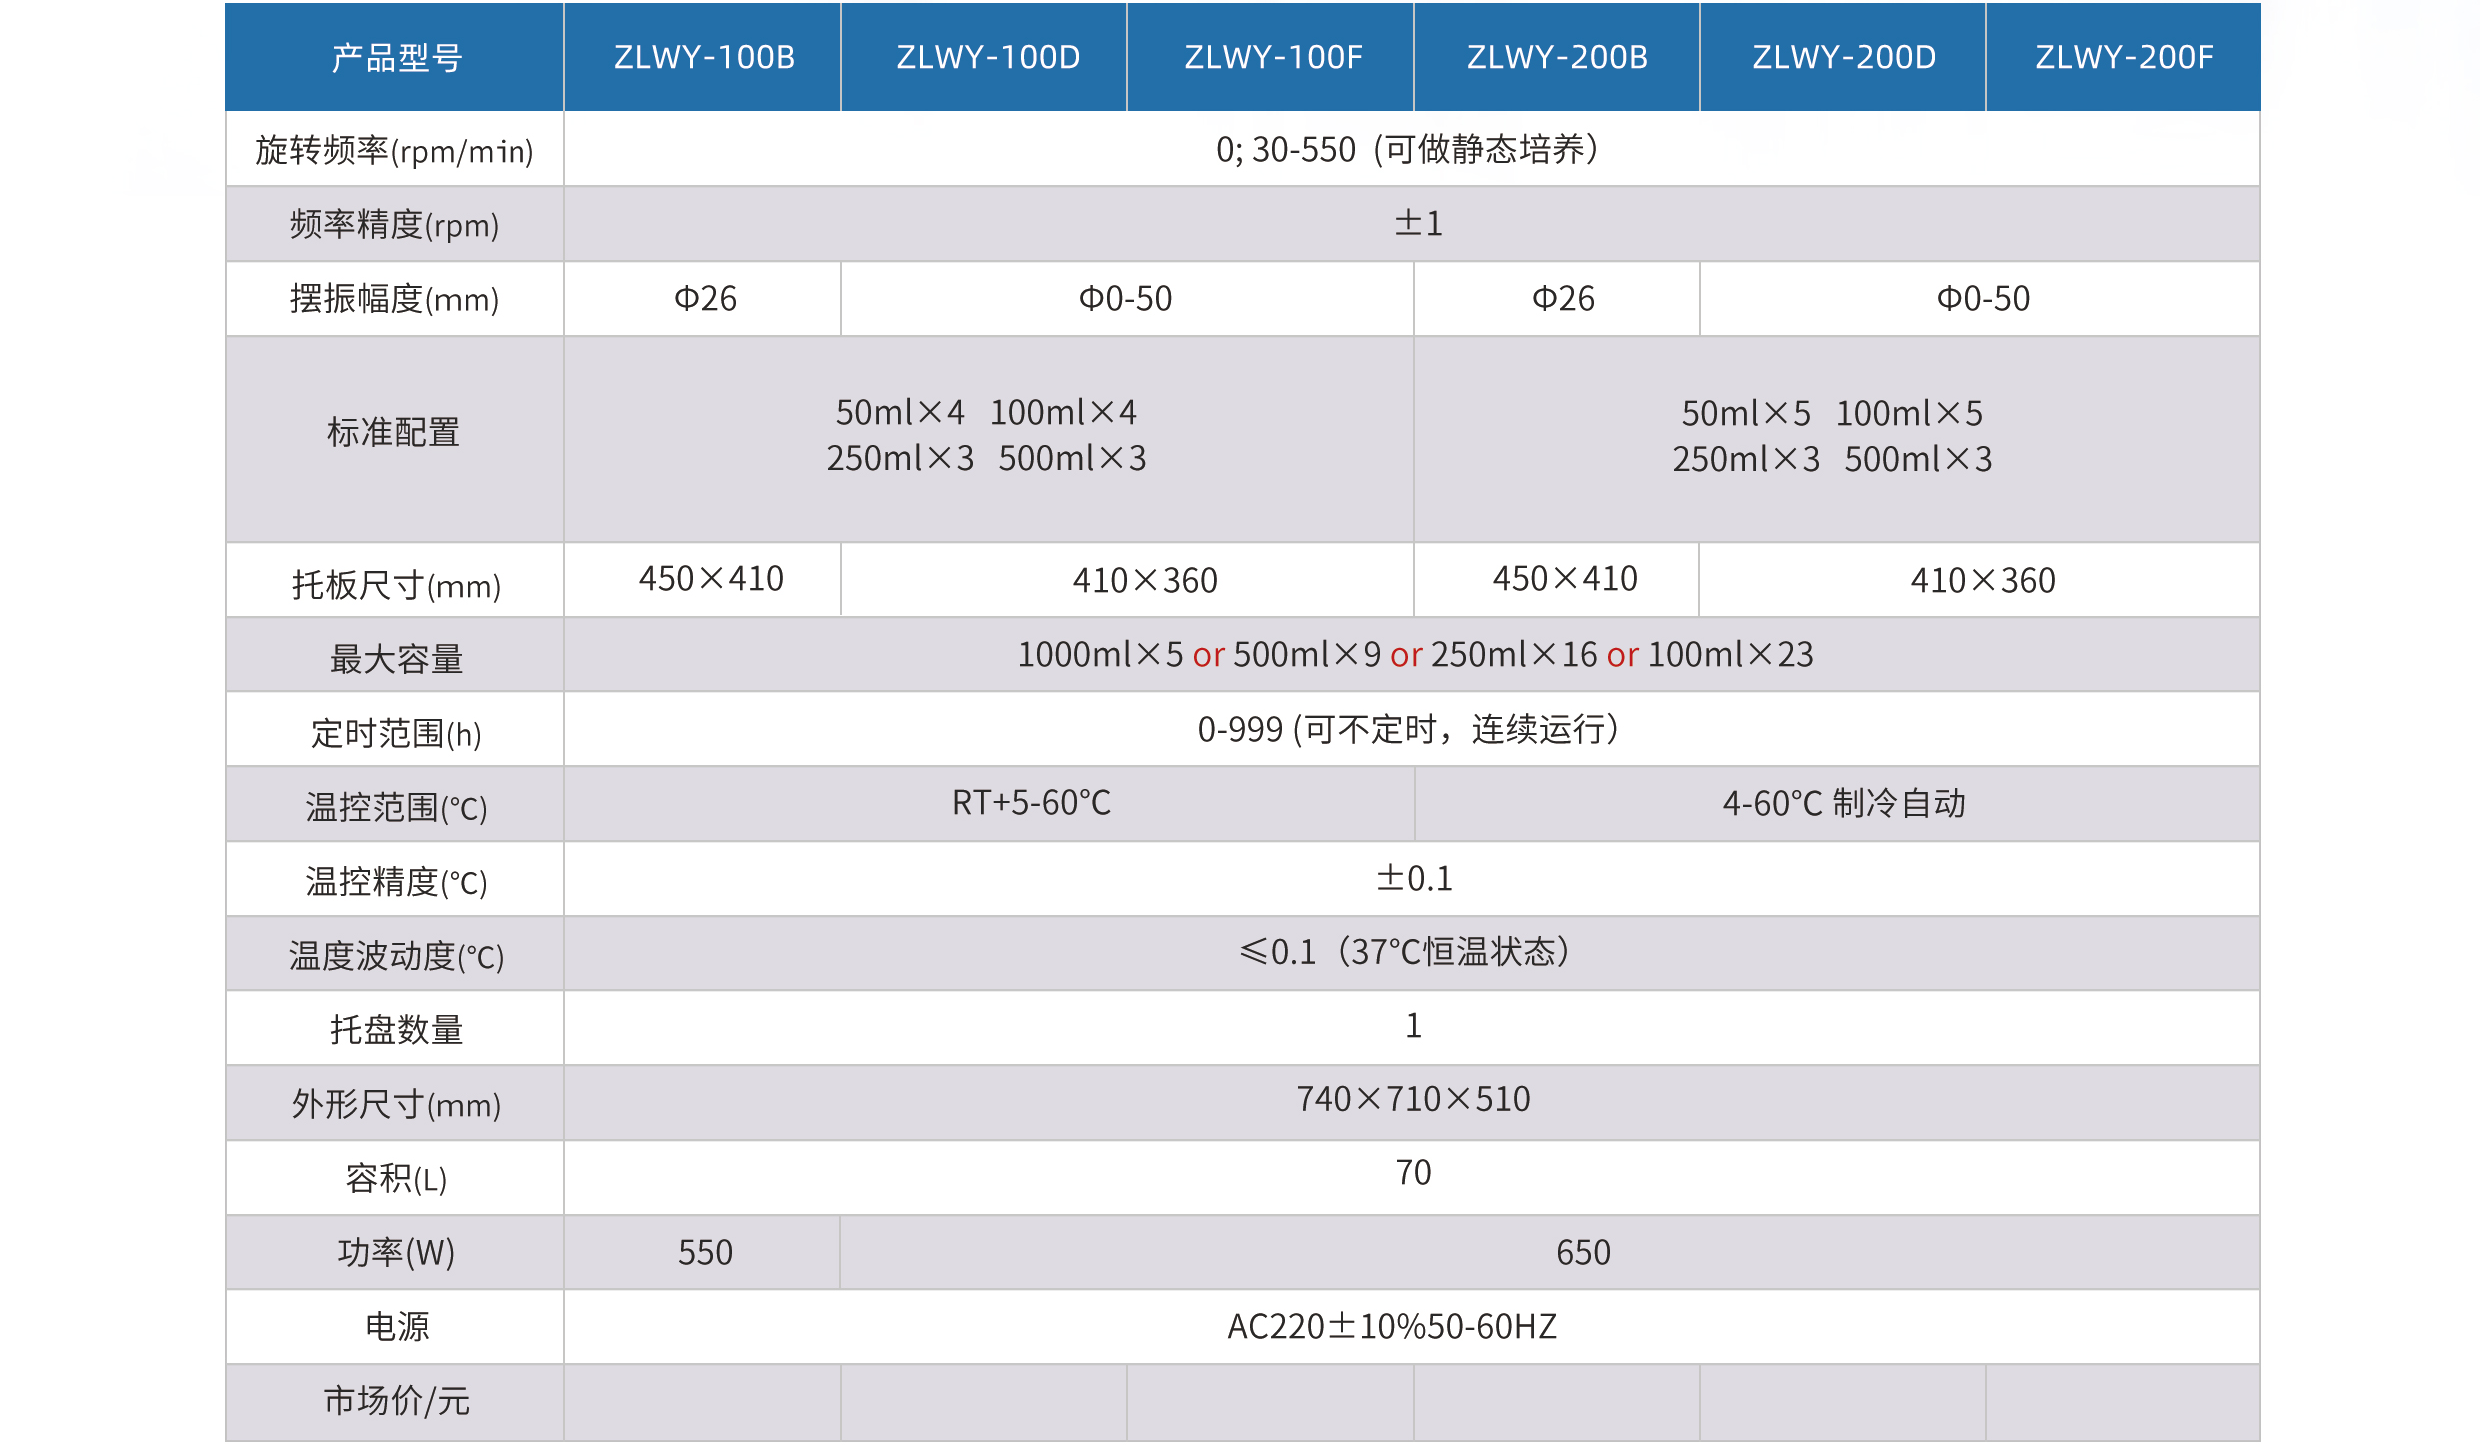Click the 650 power value

point(1583,1253)
